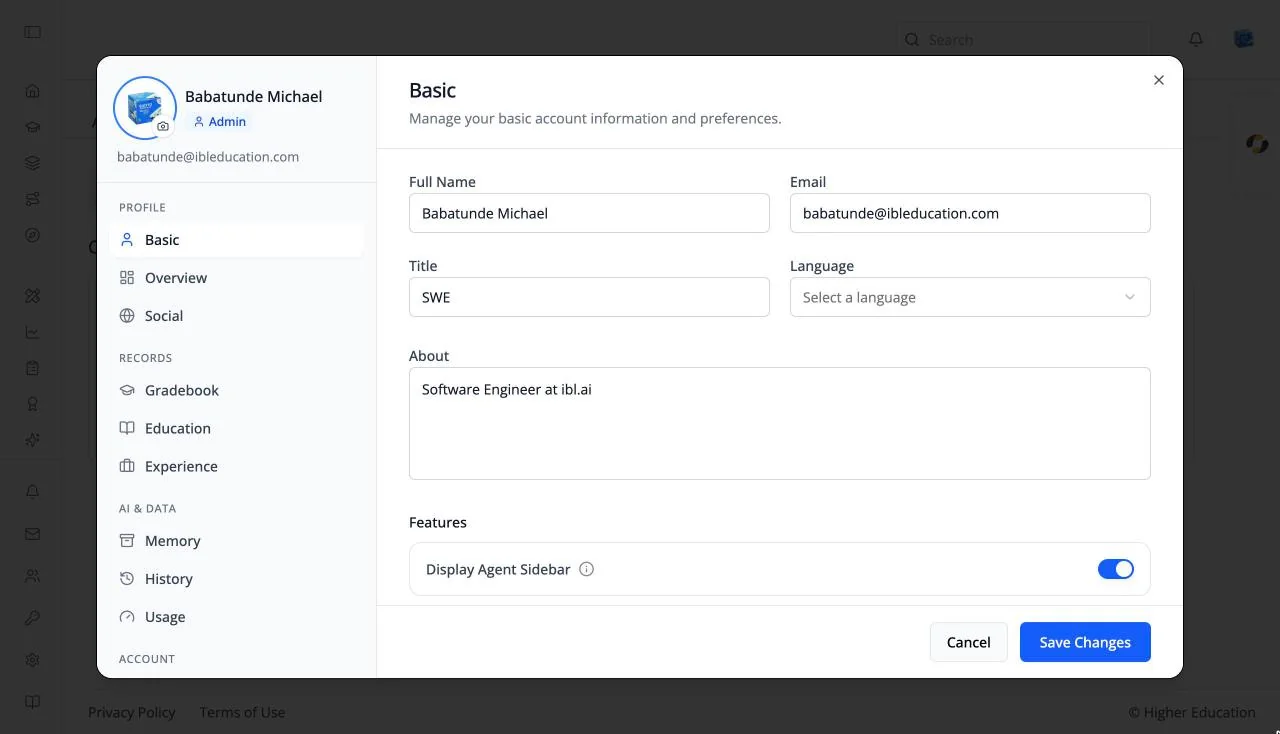
Task: Click the settings gear icon in left rail
Action: pos(33,660)
